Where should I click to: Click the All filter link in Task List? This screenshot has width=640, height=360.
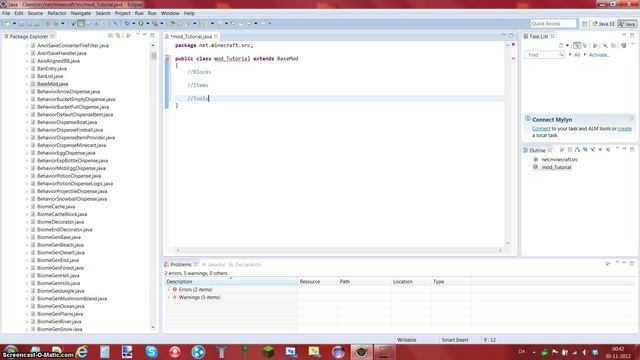(x=577, y=55)
